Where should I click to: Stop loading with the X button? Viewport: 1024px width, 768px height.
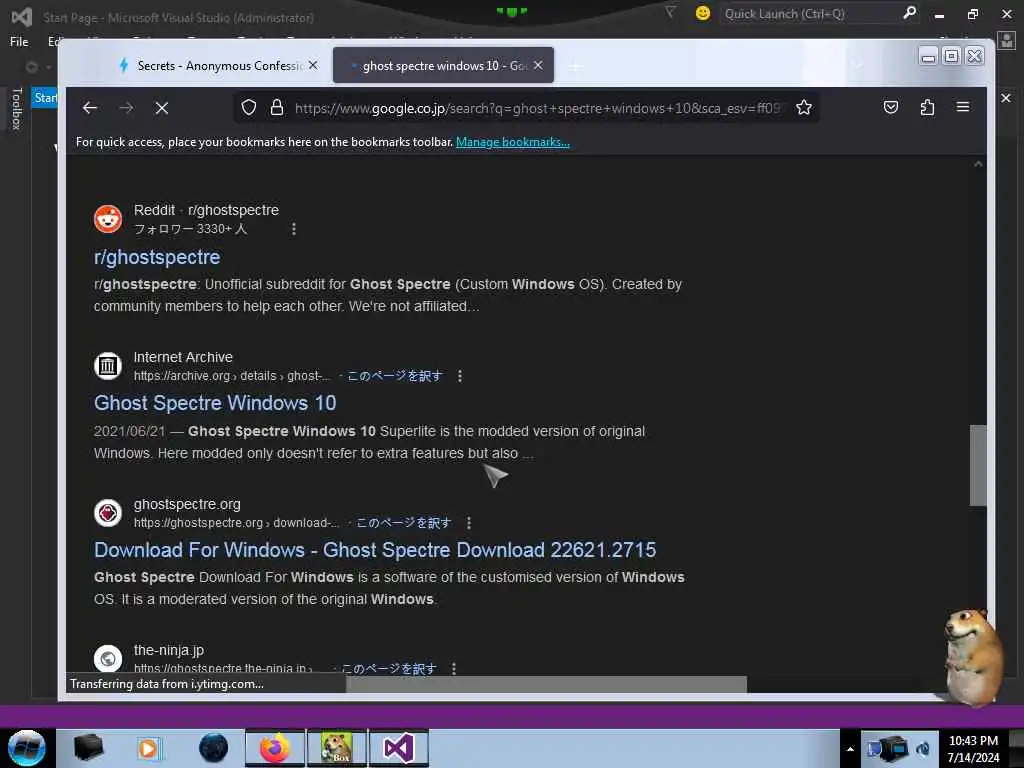(162, 108)
